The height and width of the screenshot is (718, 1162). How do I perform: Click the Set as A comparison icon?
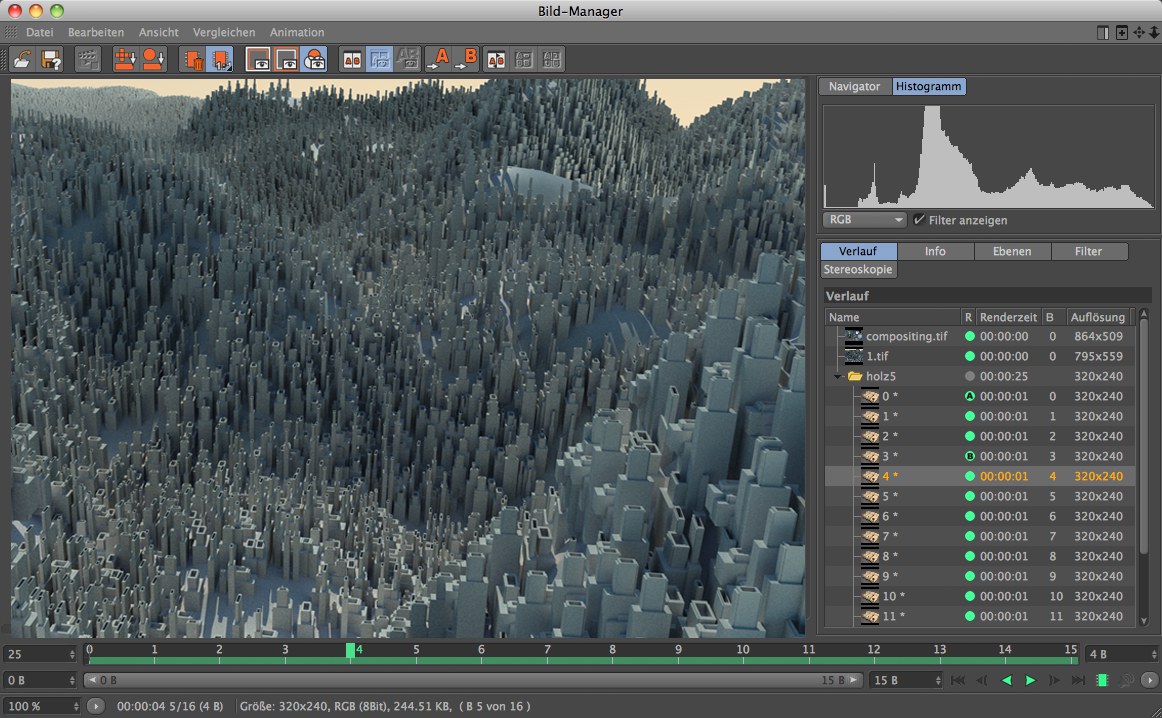438,59
